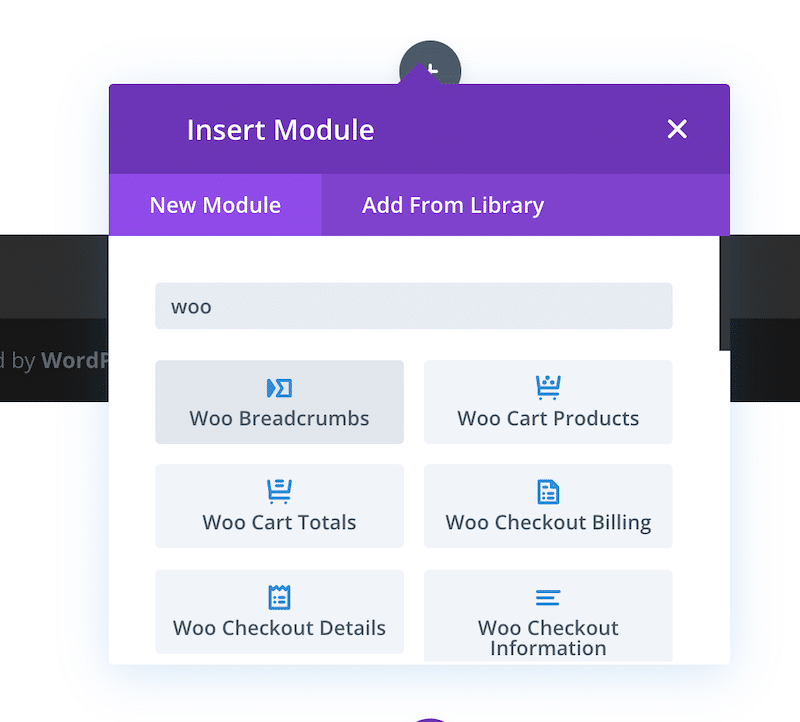The height and width of the screenshot is (722, 800).
Task: Choose the Woo Cart Products module
Action: (548, 402)
